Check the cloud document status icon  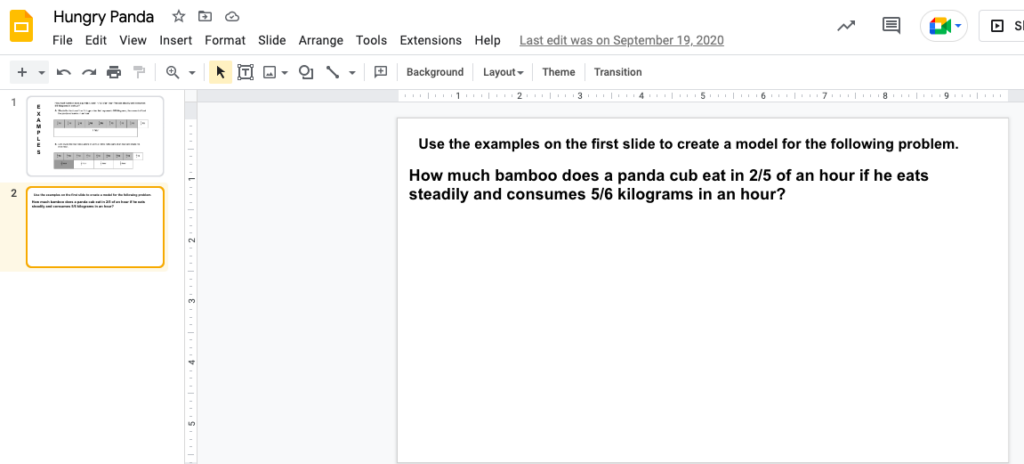232,17
